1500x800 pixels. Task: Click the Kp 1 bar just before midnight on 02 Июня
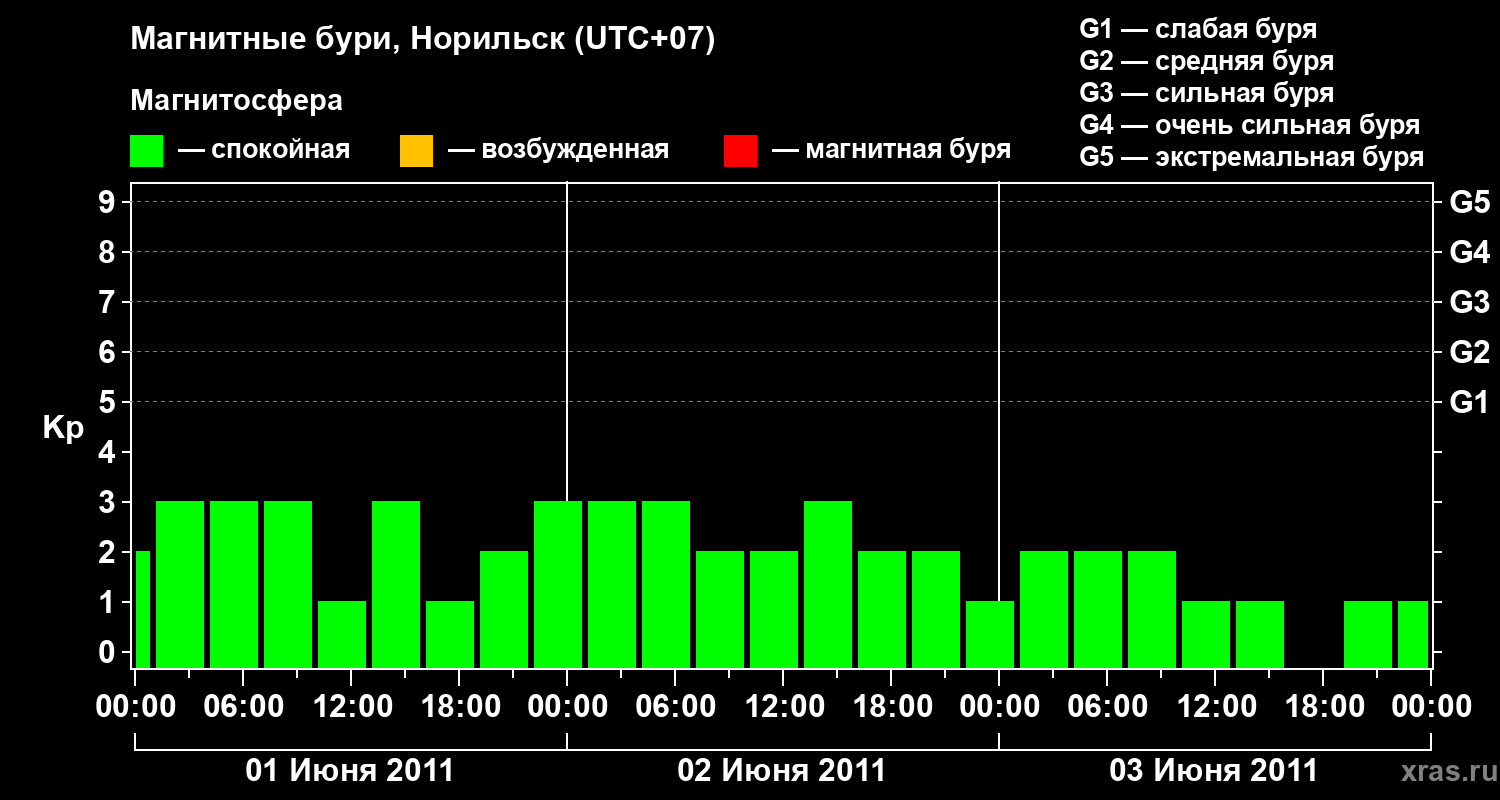[990, 634]
